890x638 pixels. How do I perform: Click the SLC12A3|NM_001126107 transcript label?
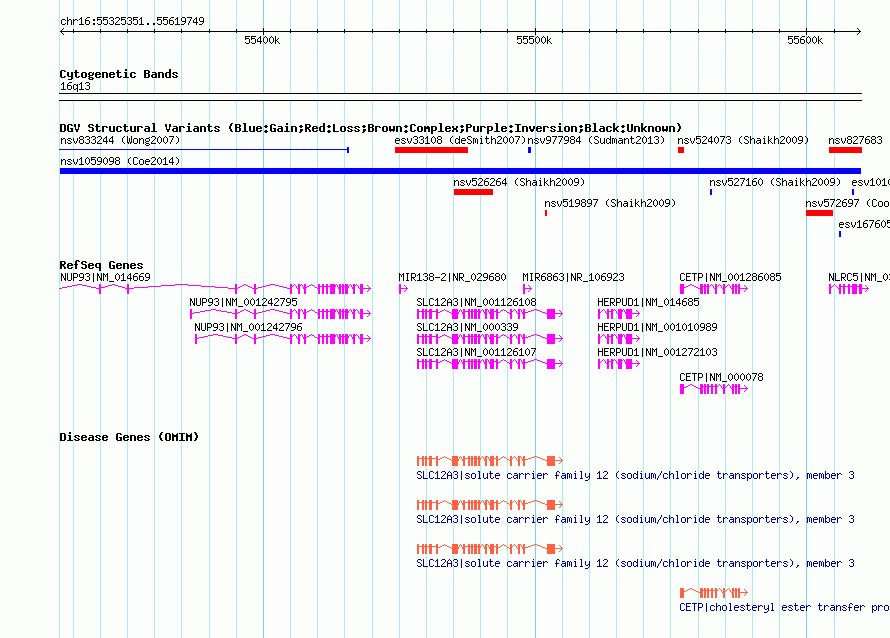coord(476,352)
